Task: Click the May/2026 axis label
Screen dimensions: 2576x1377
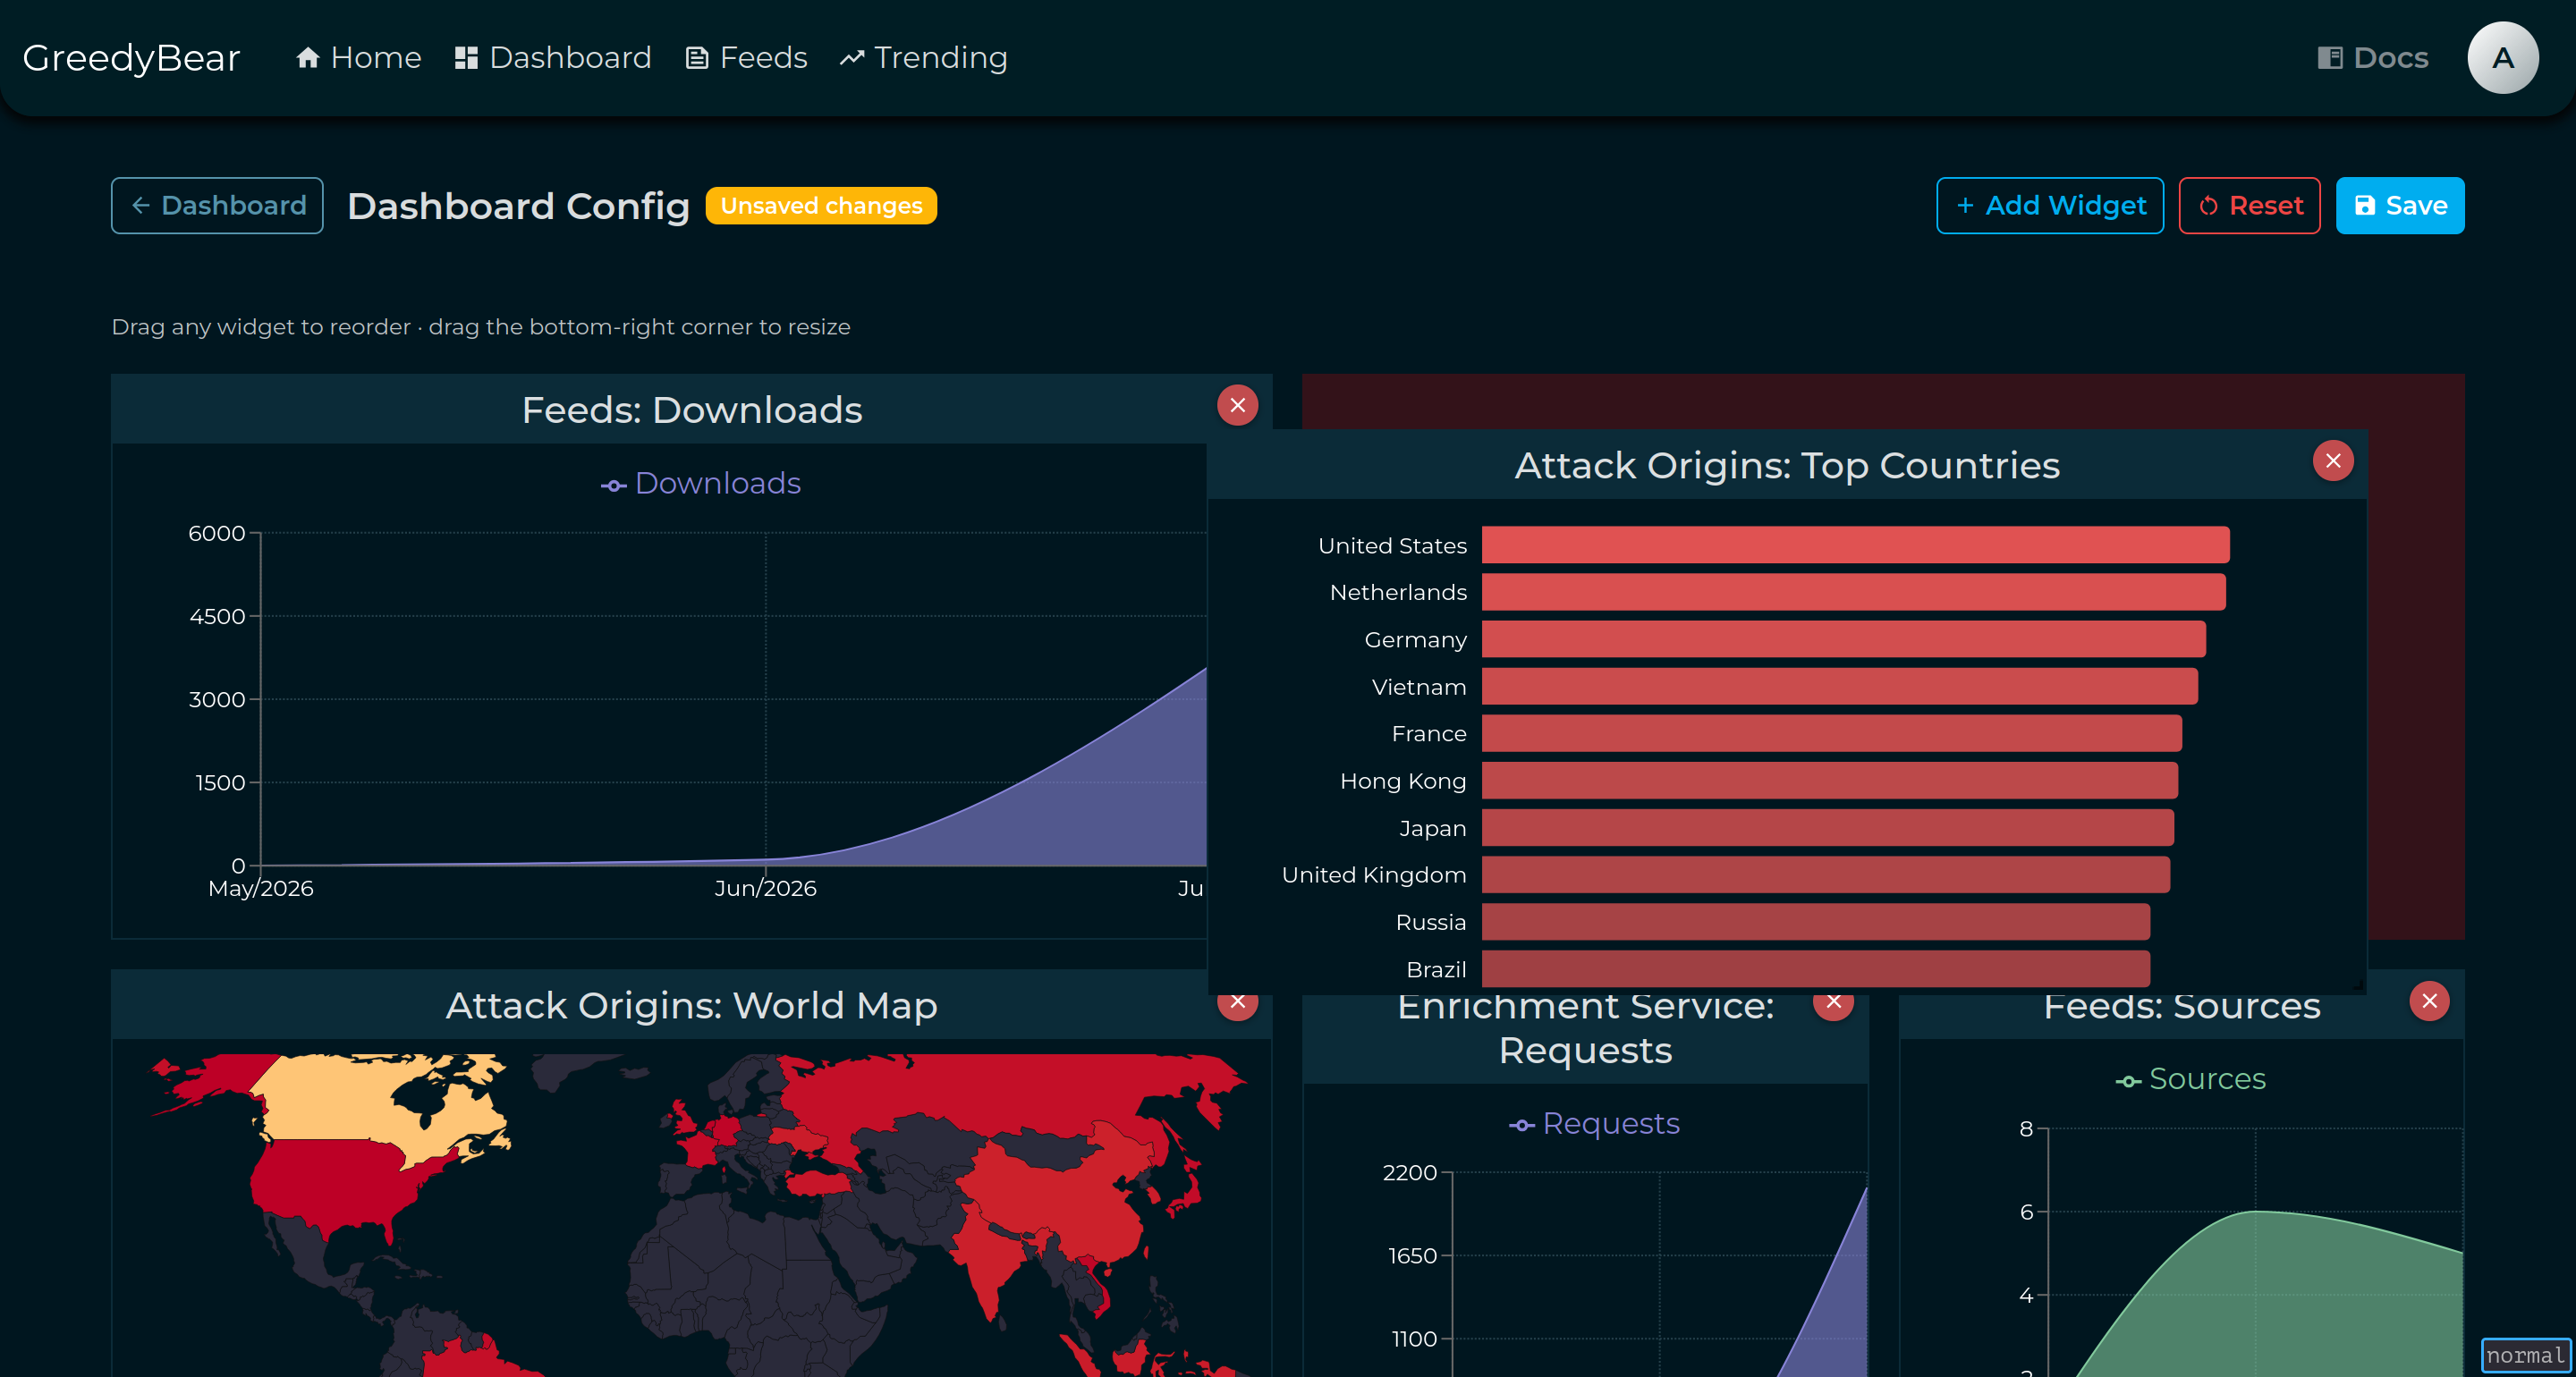Action: (x=260, y=889)
